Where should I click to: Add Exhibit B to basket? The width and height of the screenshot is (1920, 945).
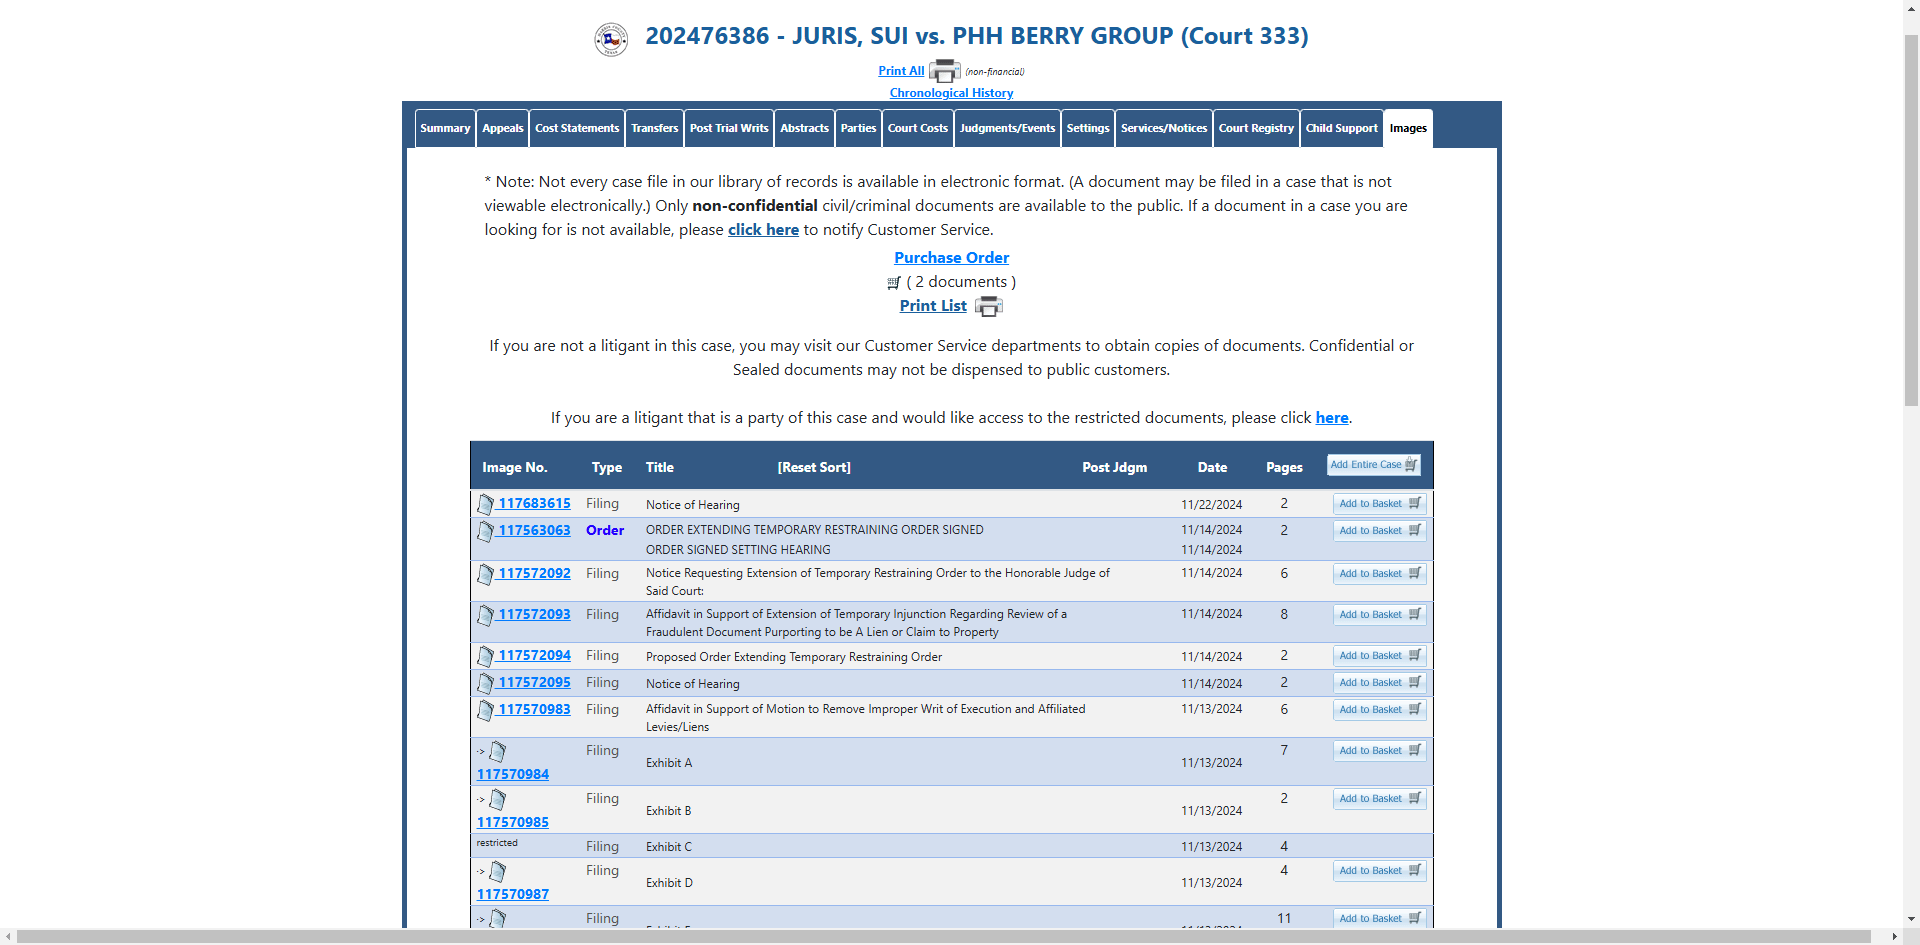(1380, 799)
